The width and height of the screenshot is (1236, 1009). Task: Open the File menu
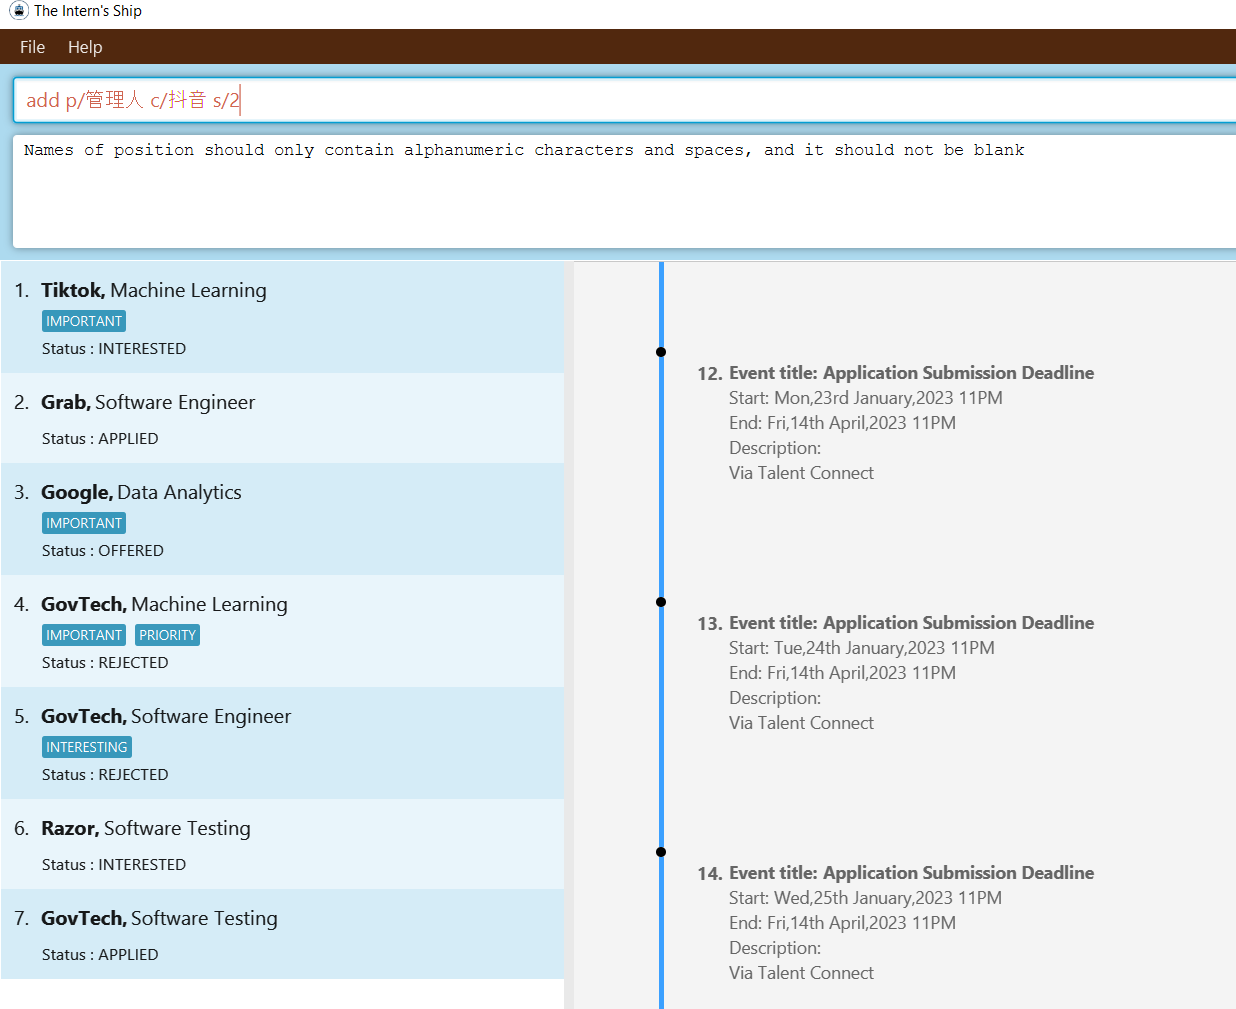32,47
